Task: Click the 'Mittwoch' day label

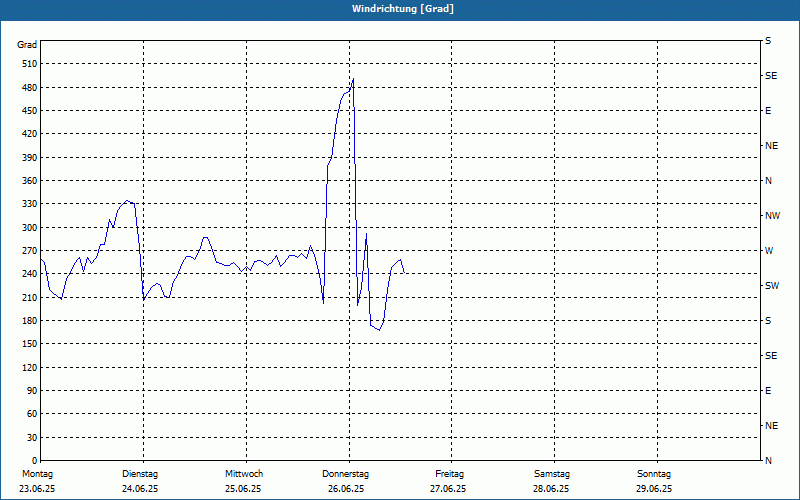Action: (x=244, y=474)
